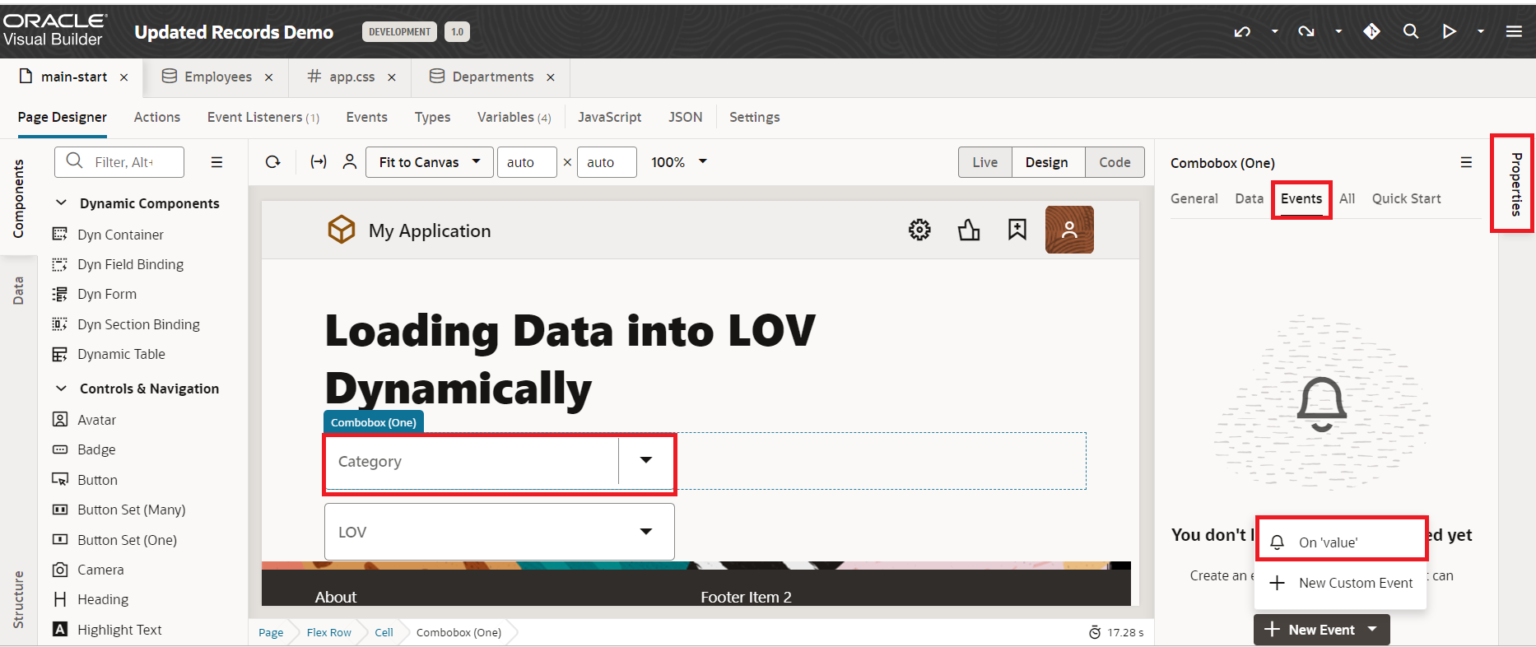
Task: Click the thumbs-up icon in app header
Action: tap(968, 230)
